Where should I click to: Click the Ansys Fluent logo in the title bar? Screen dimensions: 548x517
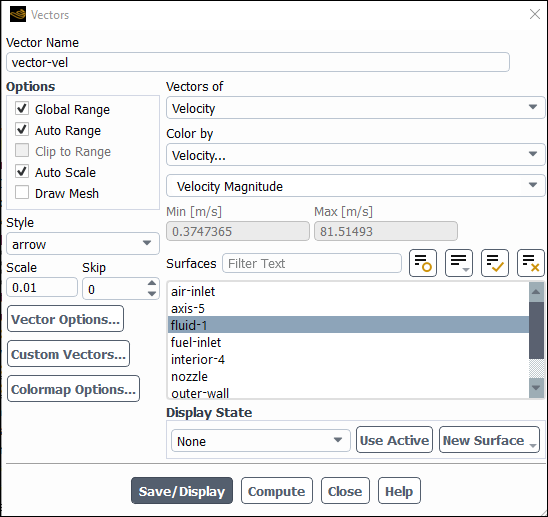click(18, 14)
